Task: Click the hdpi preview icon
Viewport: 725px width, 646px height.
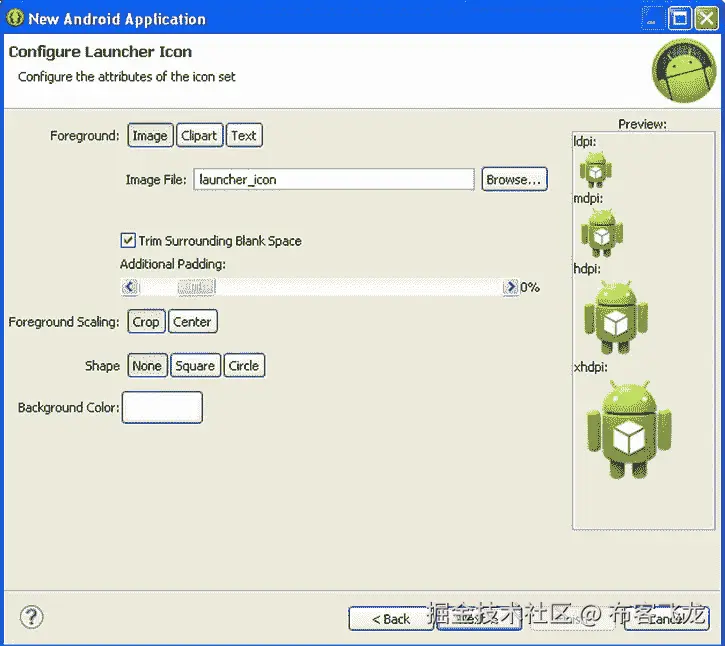Action: (616, 317)
